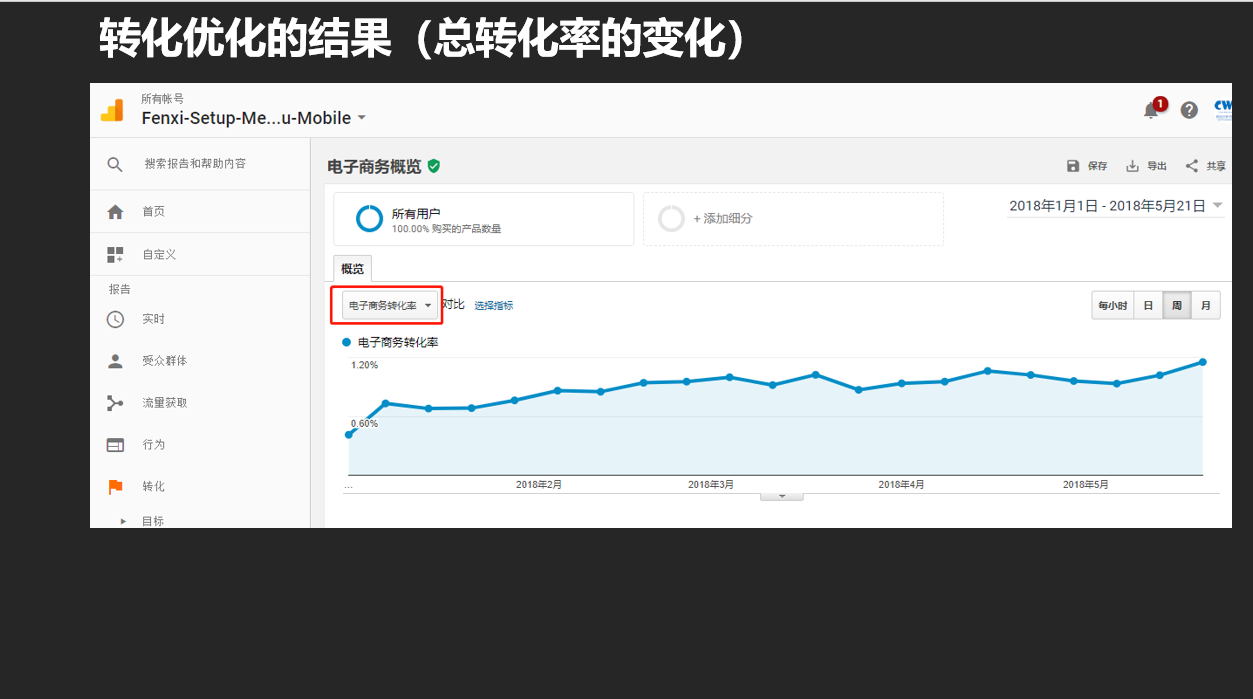Switch chart granularity to 月
The width and height of the screenshot is (1253, 699).
tap(1205, 306)
